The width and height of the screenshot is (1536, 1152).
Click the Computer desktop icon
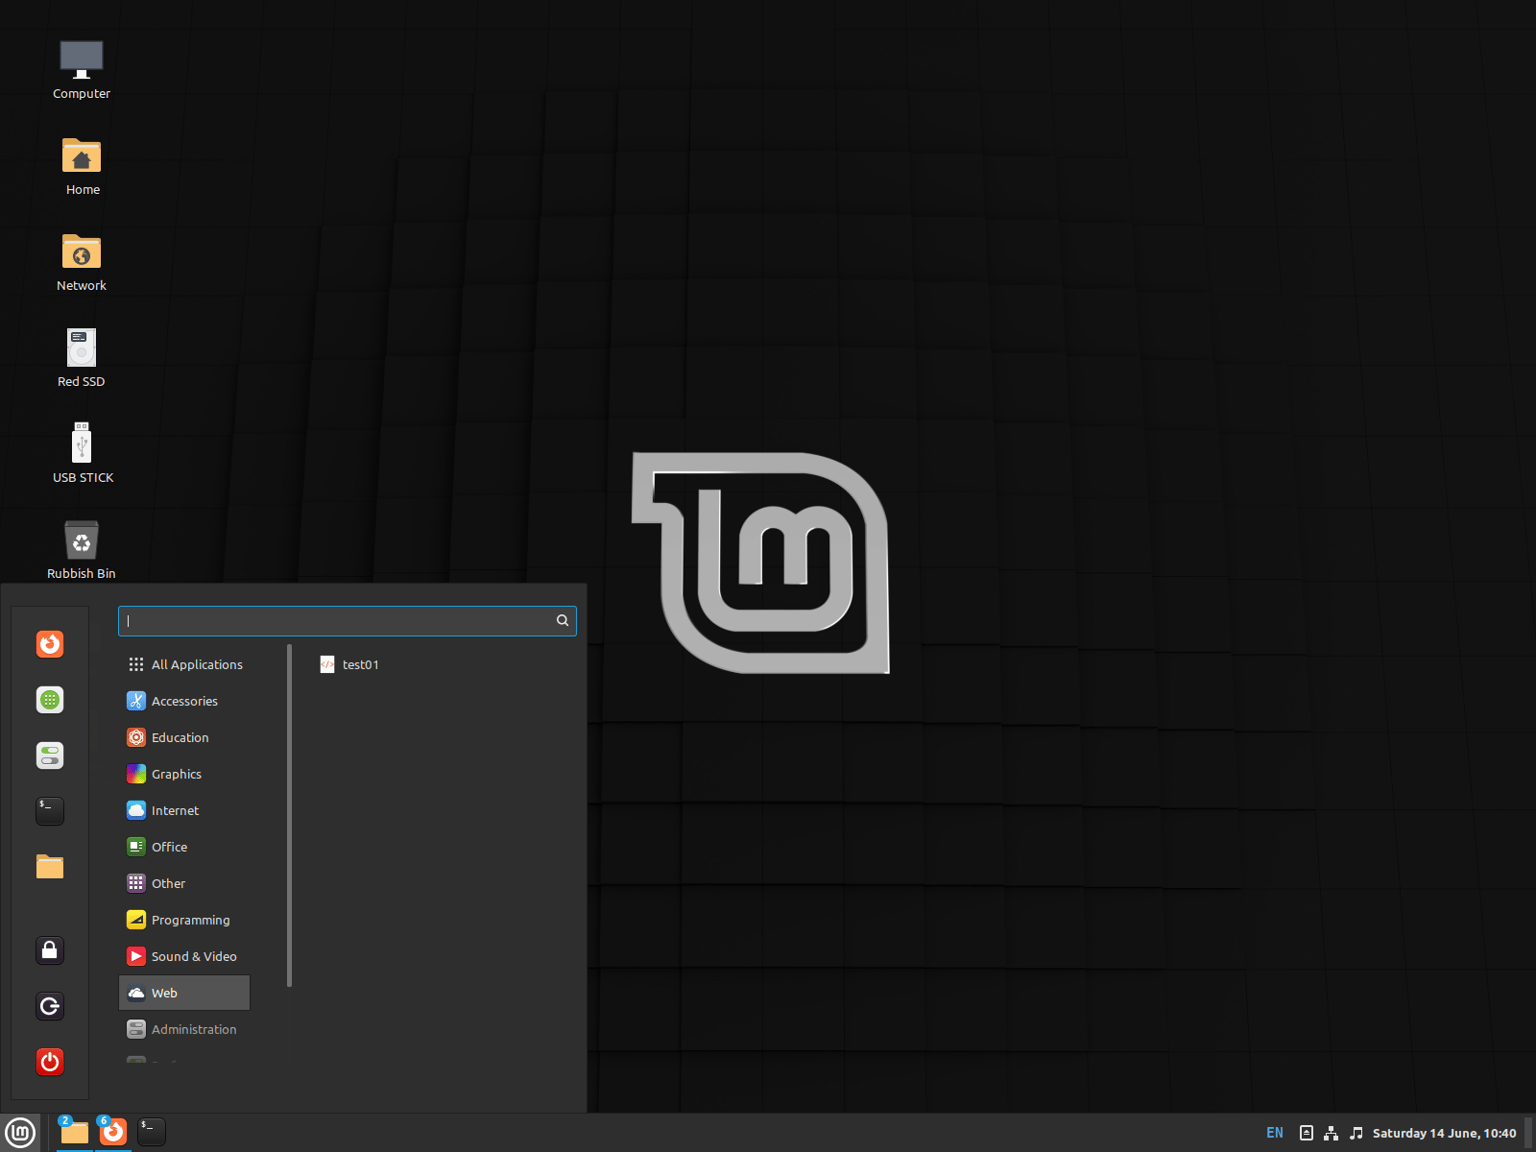tap(81, 70)
